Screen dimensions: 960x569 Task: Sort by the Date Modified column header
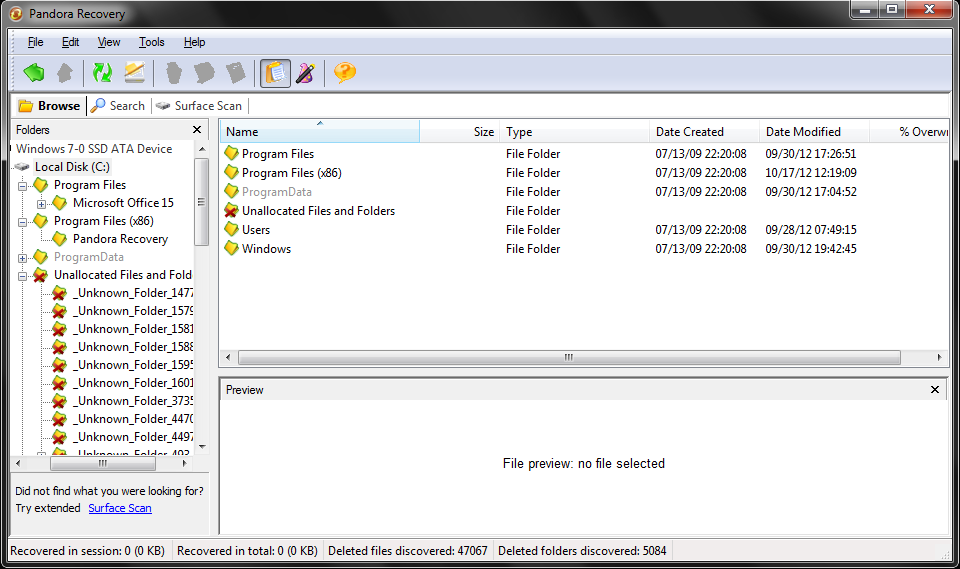[814, 131]
